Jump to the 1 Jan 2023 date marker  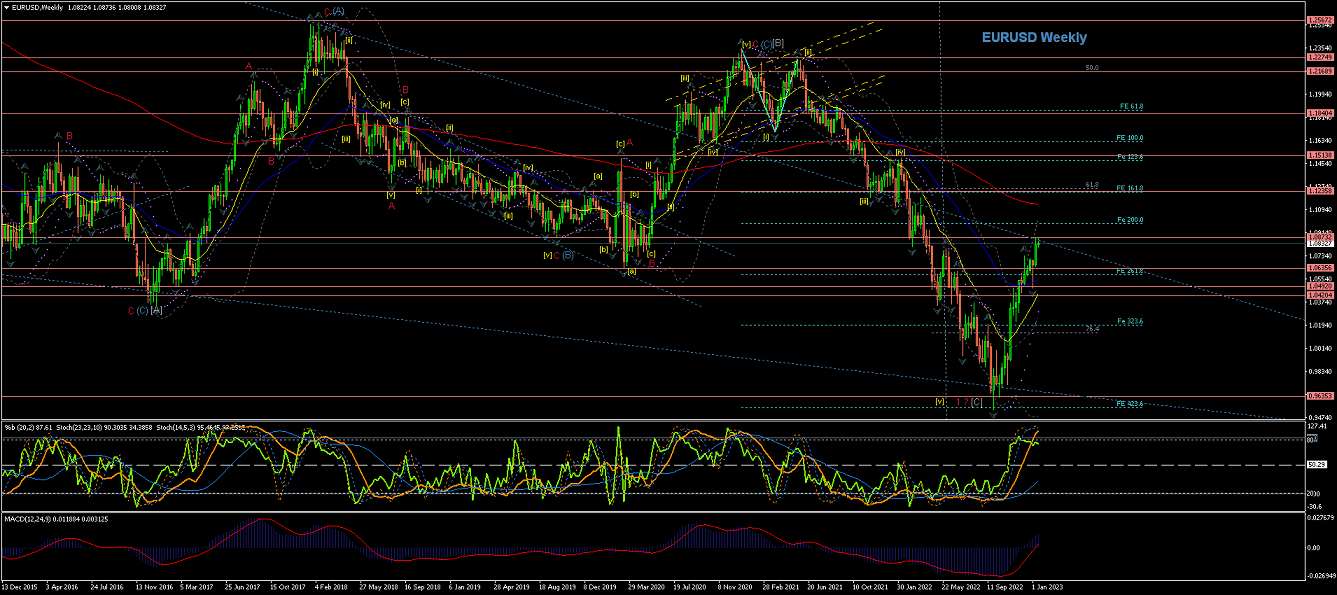[1046, 588]
